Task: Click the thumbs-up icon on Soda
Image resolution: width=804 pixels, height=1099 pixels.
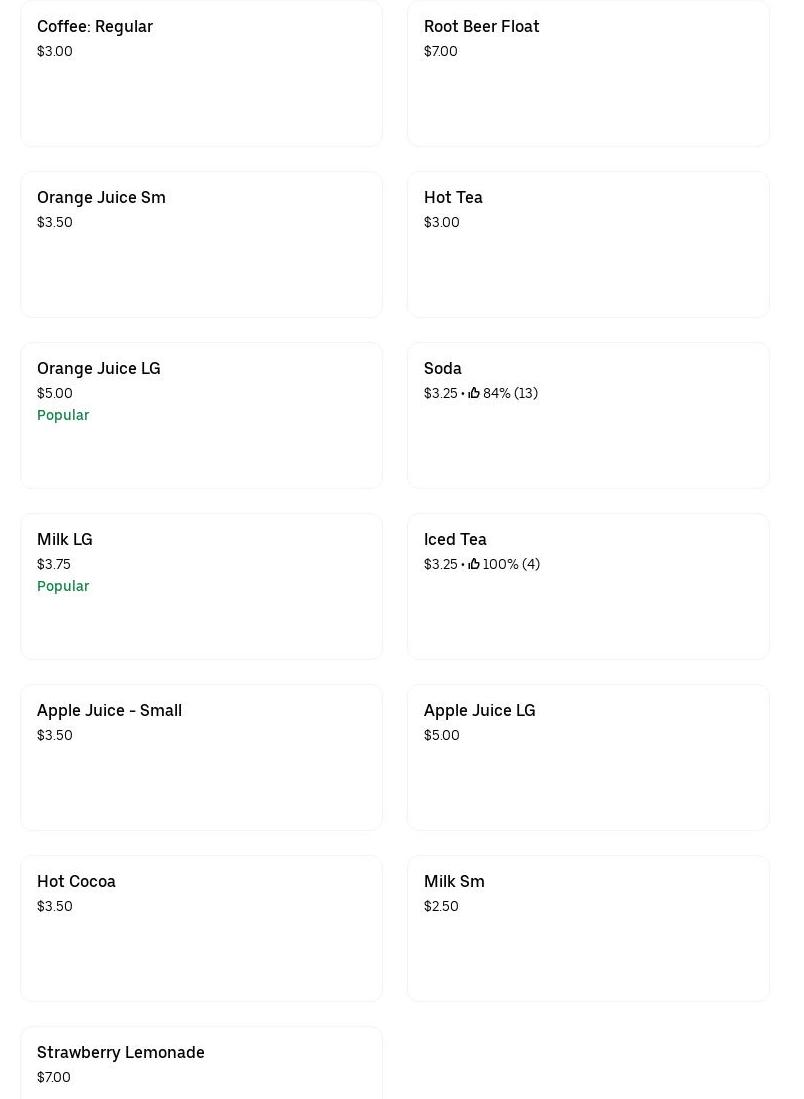Action: (x=474, y=393)
